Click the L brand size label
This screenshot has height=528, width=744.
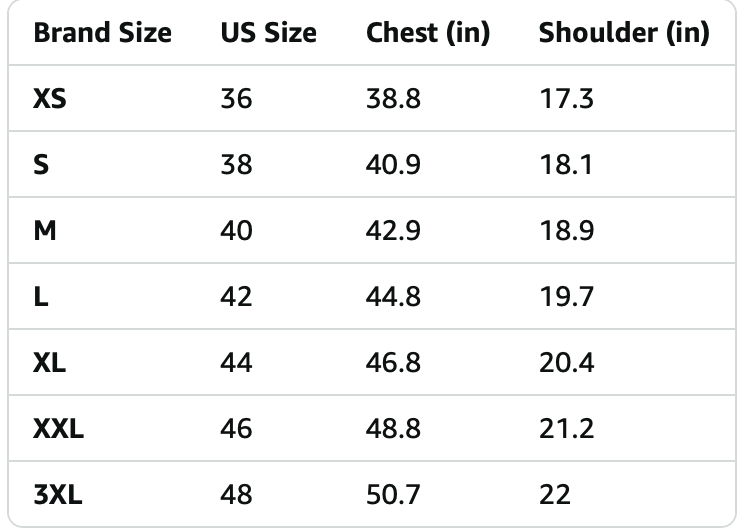(x=41, y=296)
